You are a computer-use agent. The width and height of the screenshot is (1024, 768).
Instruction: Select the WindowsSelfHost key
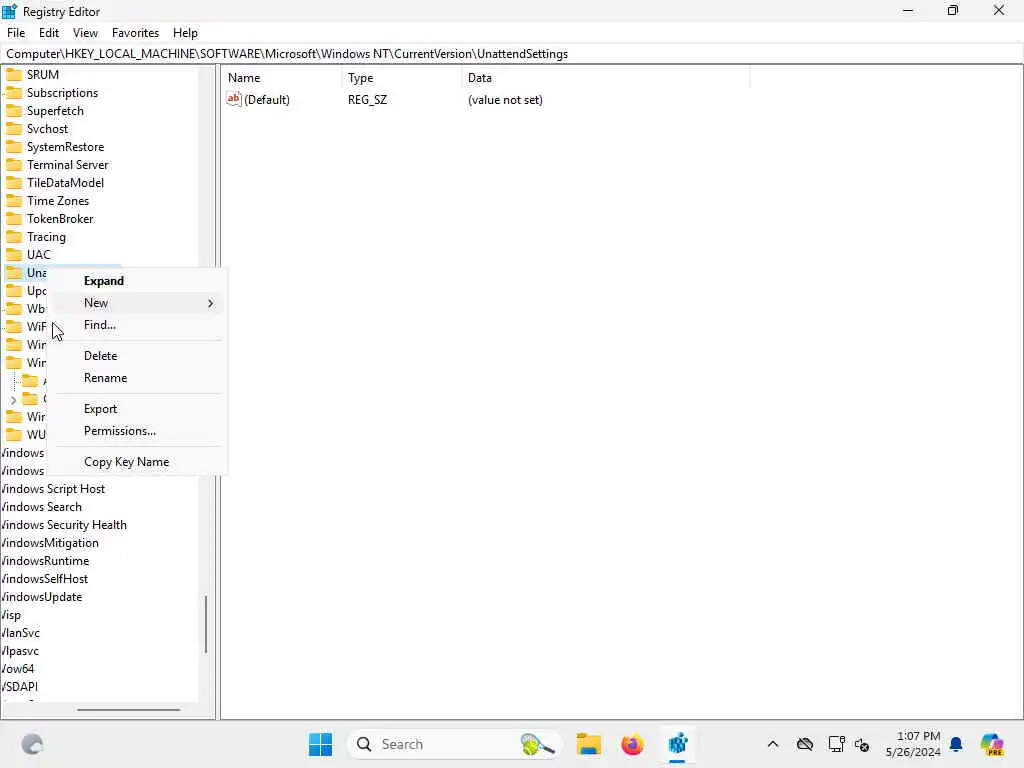(x=44, y=579)
